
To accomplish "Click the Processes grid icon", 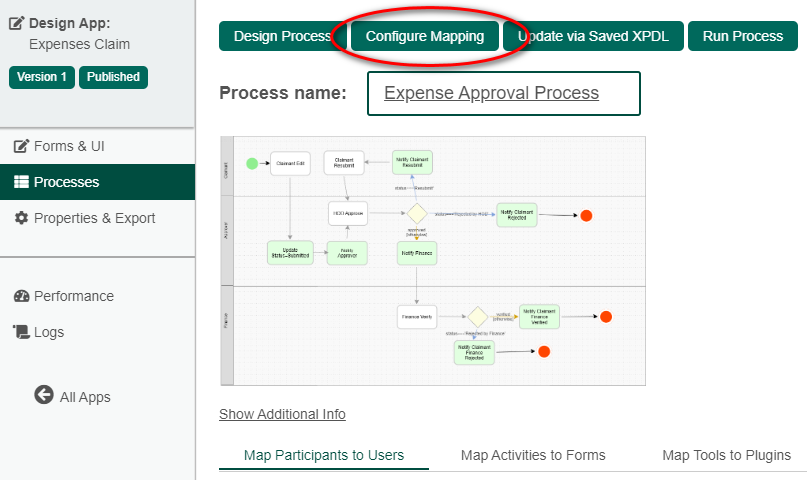I will click(x=21, y=182).
